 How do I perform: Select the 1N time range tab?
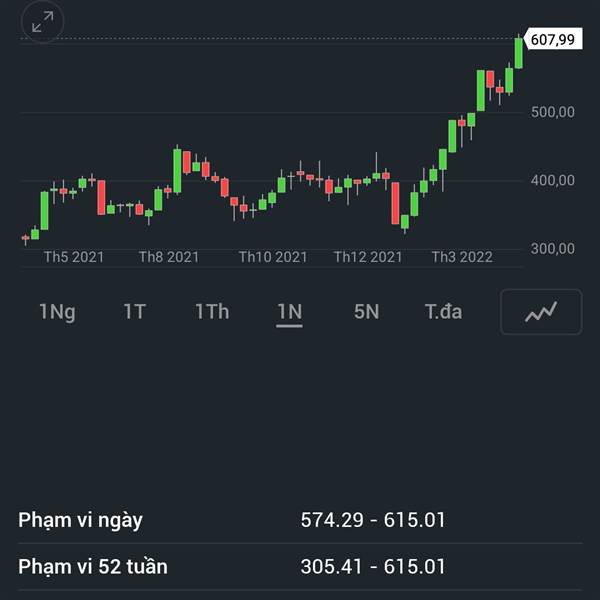click(x=290, y=312)
